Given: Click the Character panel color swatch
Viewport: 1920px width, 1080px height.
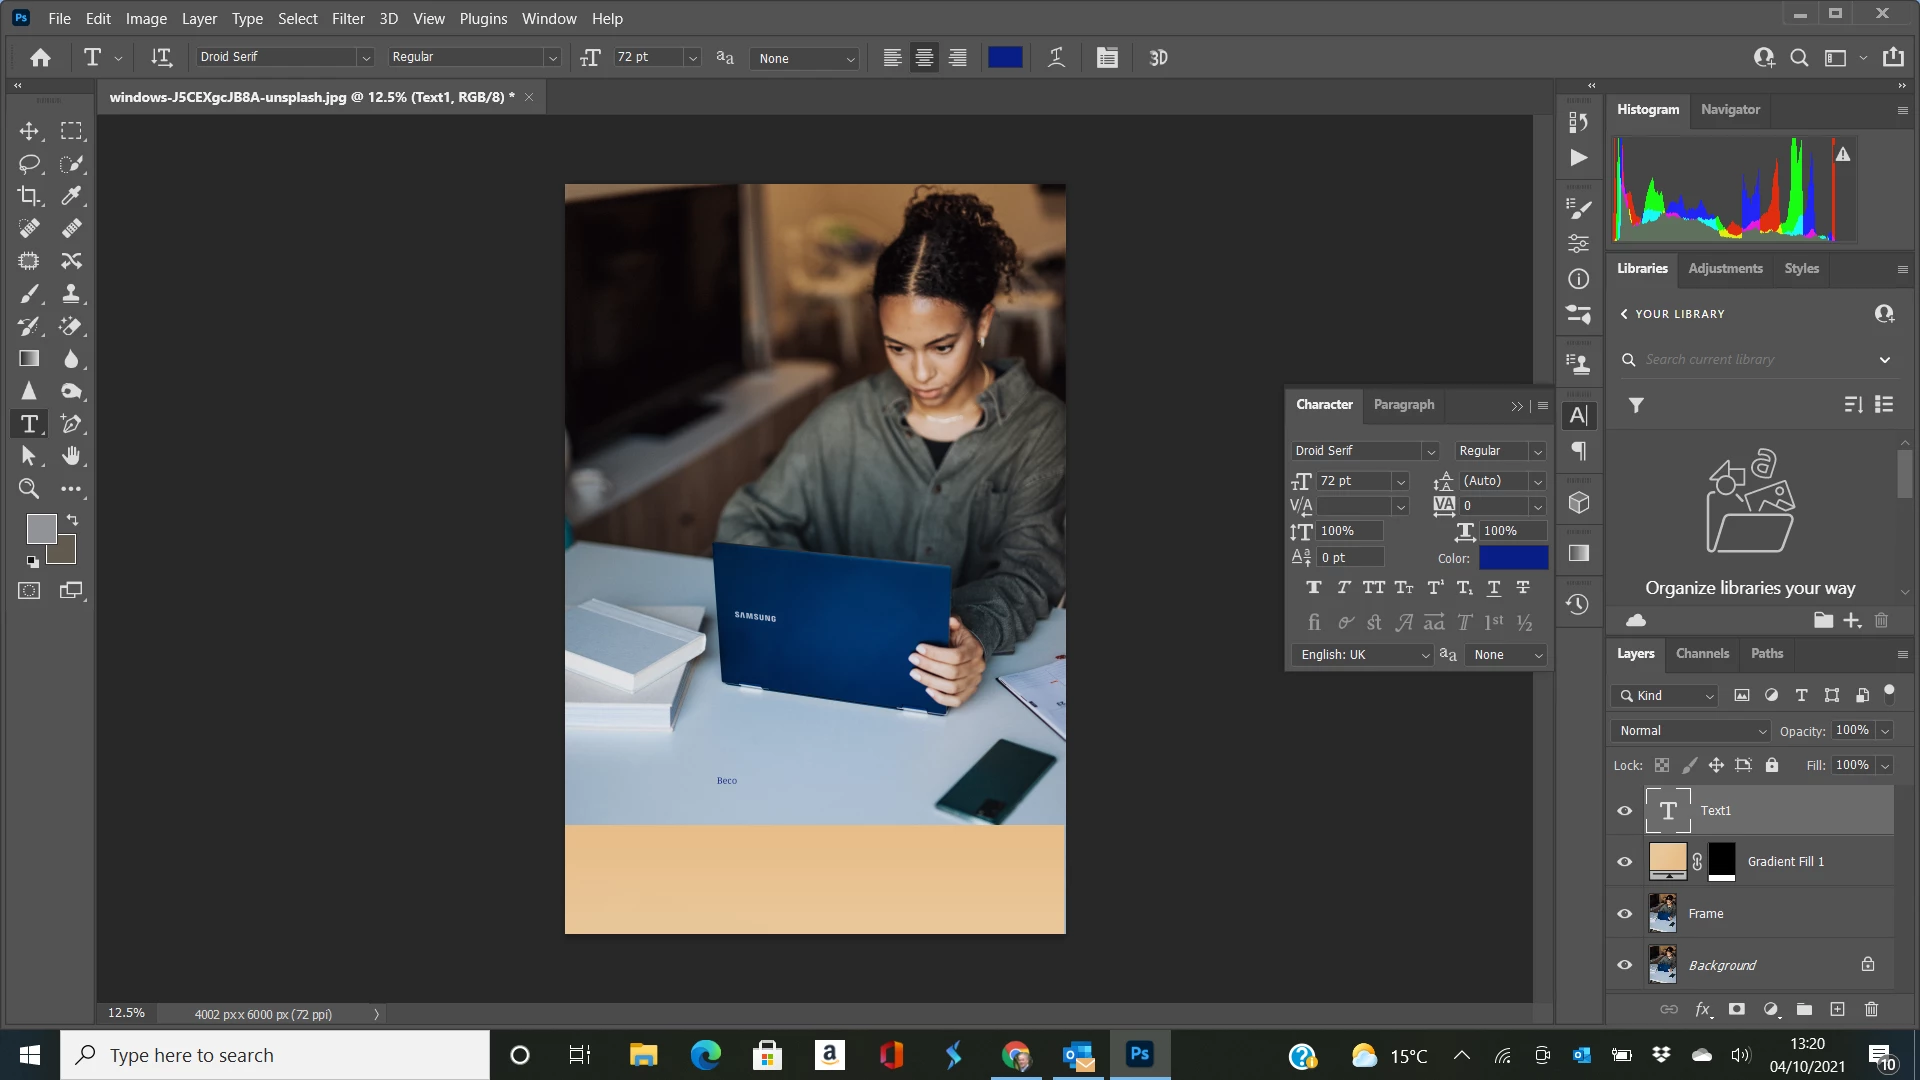Looking at the screenshot, I should [1513, 558].
